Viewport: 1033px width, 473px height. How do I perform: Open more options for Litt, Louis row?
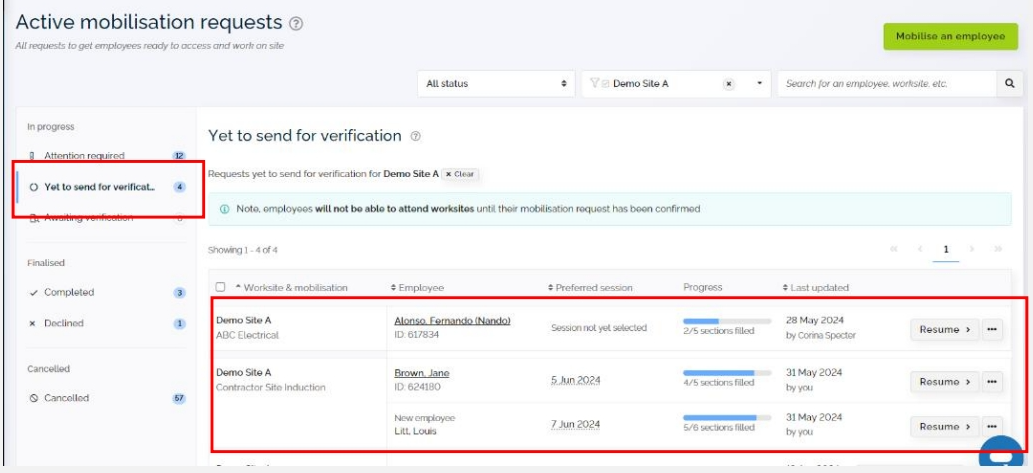pos(992,426)
